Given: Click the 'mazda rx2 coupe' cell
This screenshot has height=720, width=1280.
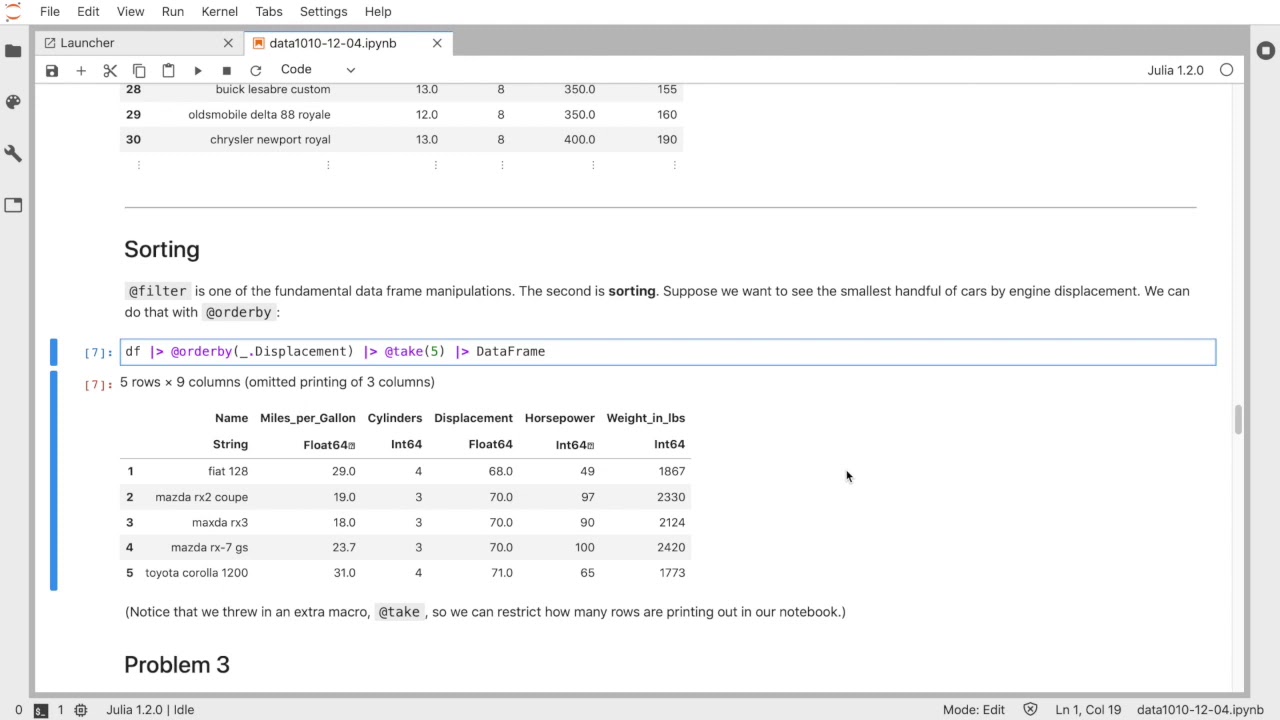Looking at the screenshot, I should [x=201, y=497].
